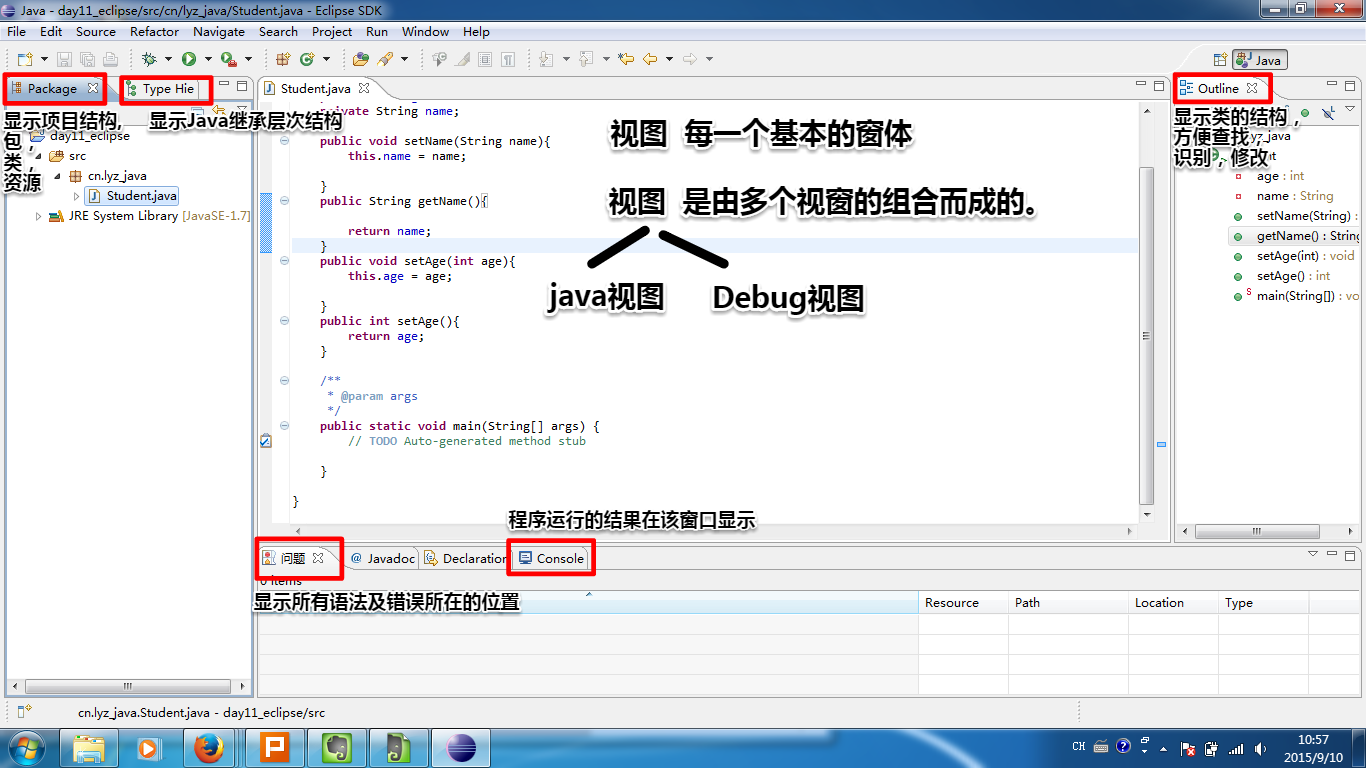Expand JRE System Library node
The height and width of the screenshot is (768, 1366).
pos(38,216)
